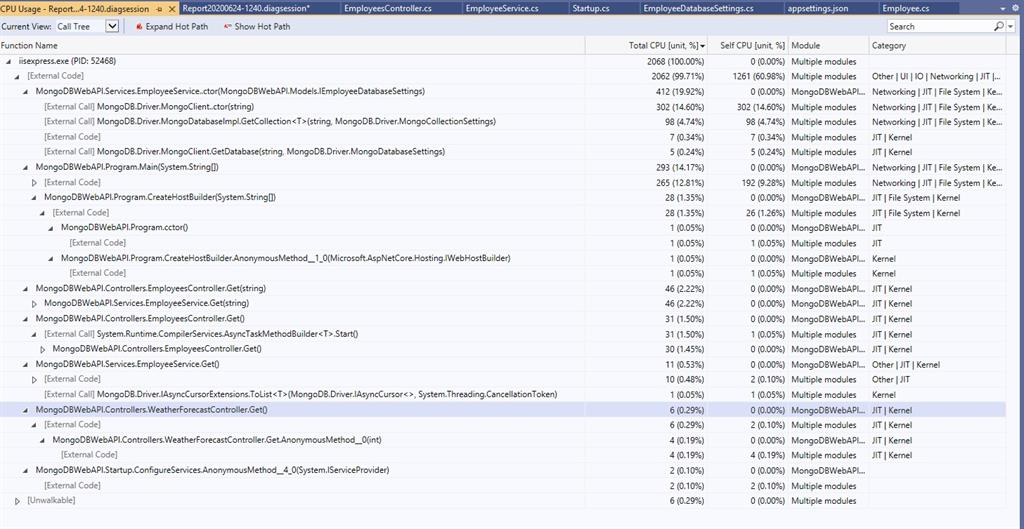Expand the [Unwalkable] node

click(x=18, y=500)
